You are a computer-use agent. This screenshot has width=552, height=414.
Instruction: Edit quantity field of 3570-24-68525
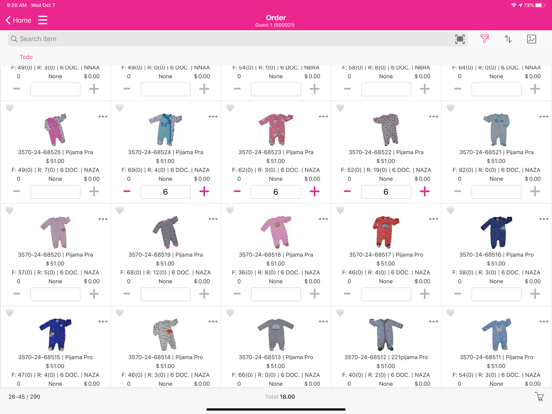(x=55, y=192)
